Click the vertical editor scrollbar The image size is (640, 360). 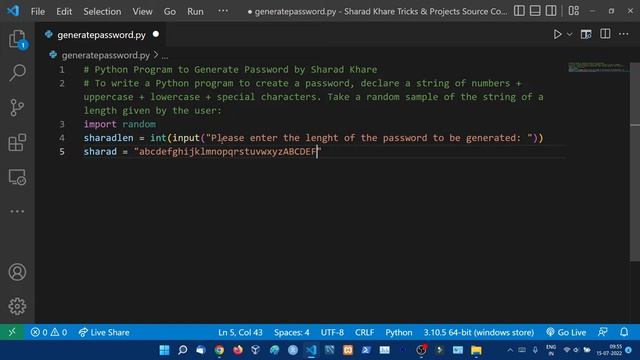tap(635, 162)
